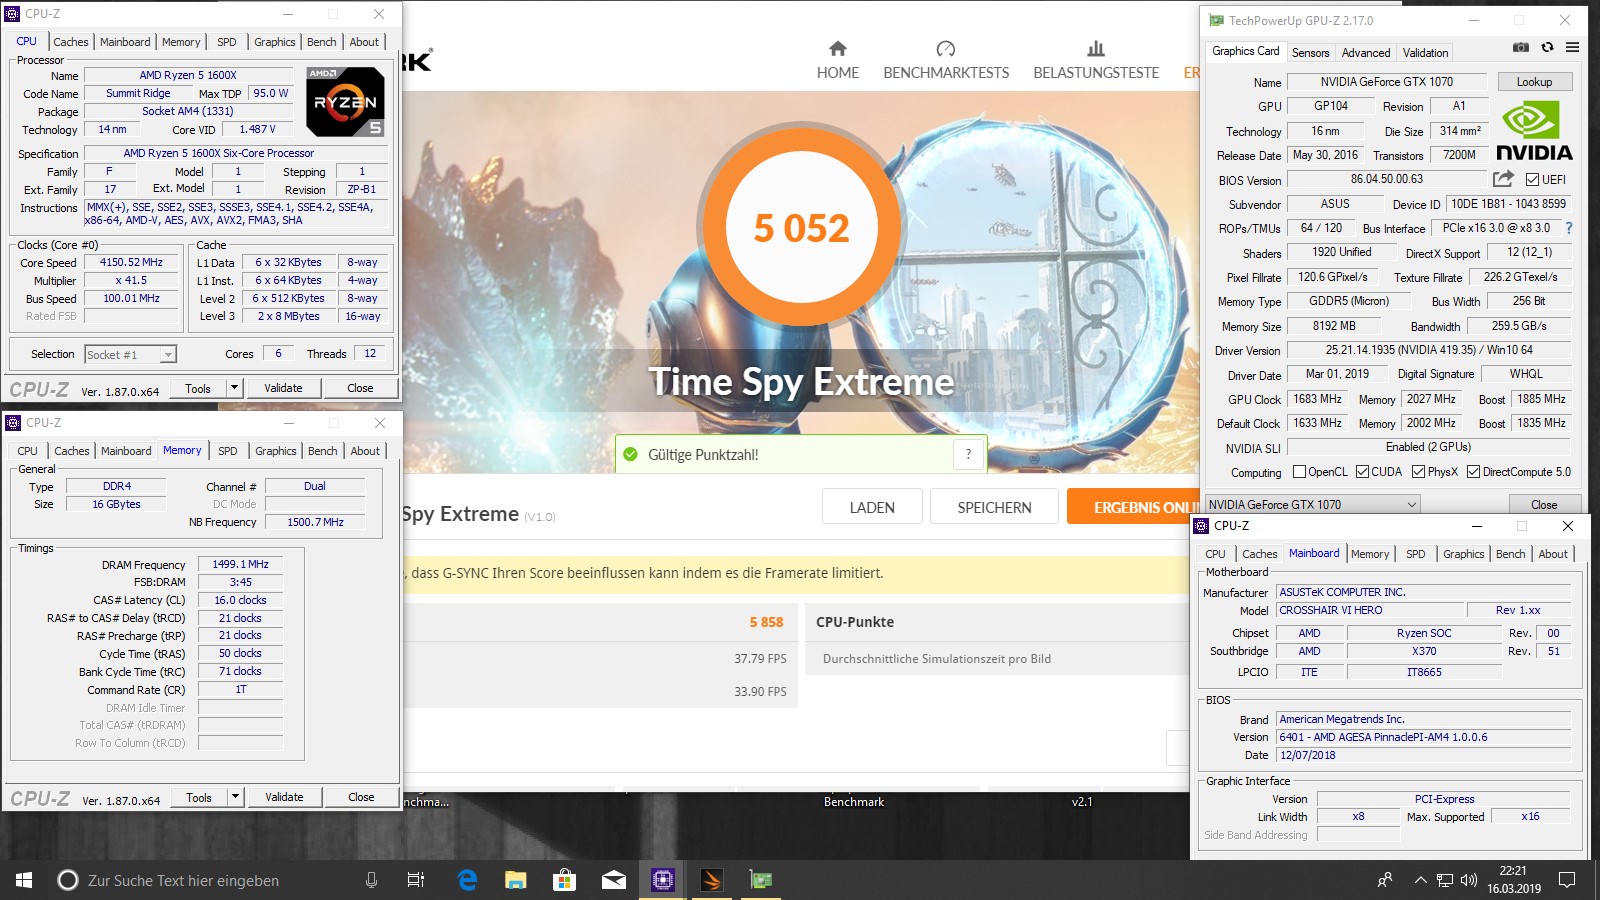The height and width of the screenshot is (900, 1600).
Task: Open the Socket #1 selection dropdown
Action: click(x=130, y=354)
